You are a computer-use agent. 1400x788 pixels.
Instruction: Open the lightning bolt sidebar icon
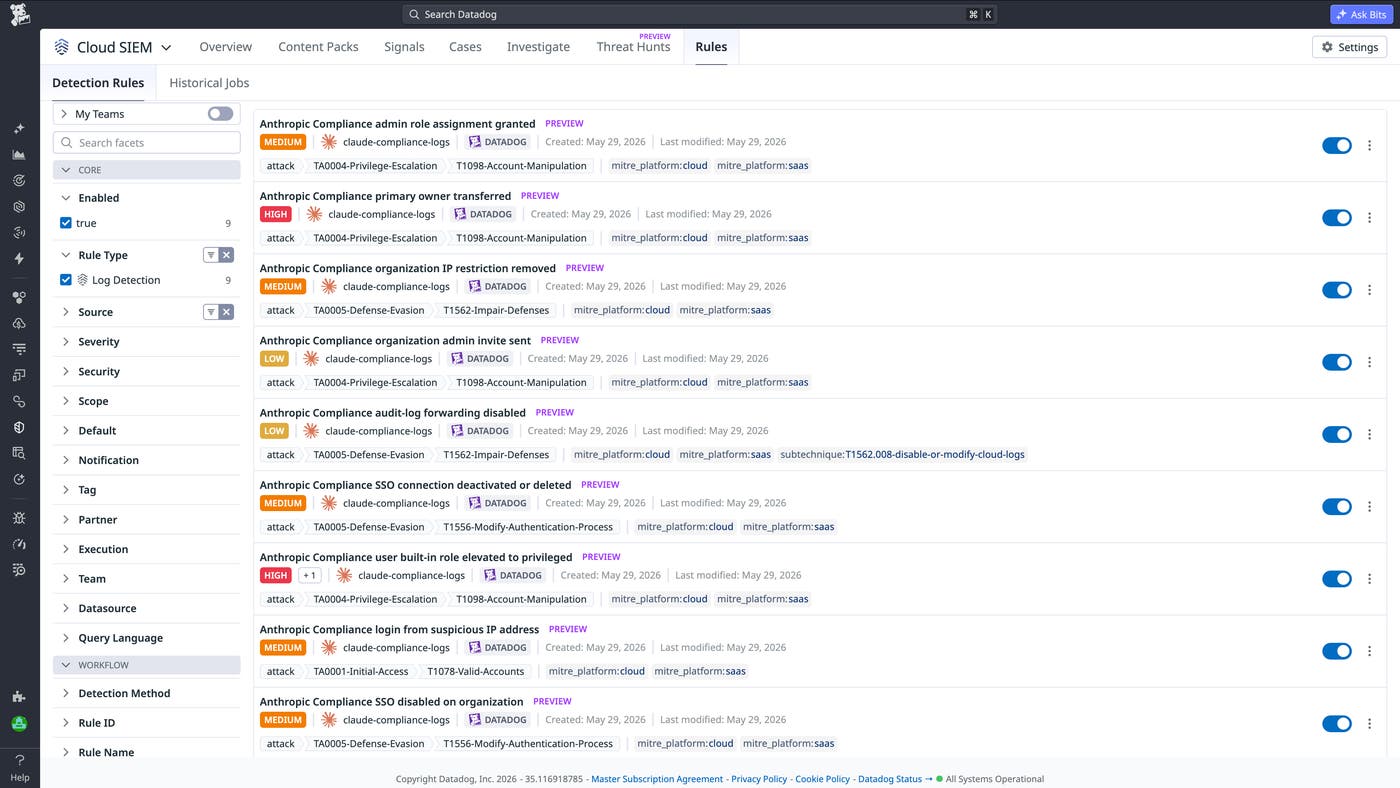(x=19, y=259)
